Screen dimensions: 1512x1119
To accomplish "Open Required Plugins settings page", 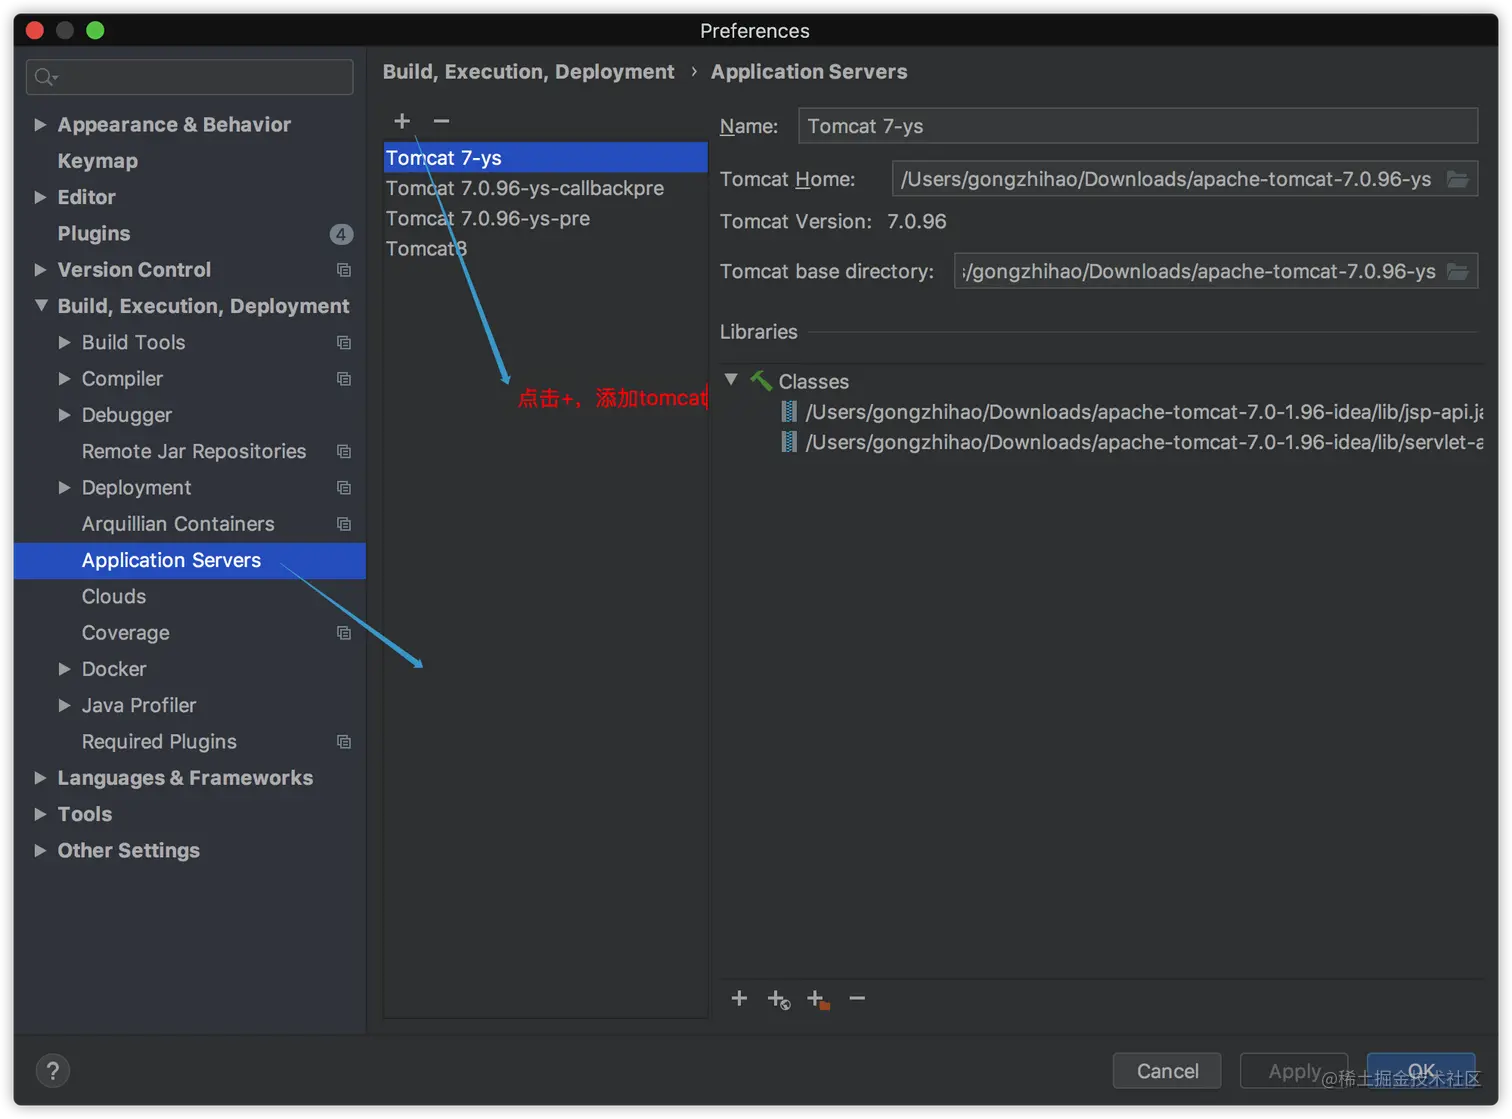I will coord(159,742).
